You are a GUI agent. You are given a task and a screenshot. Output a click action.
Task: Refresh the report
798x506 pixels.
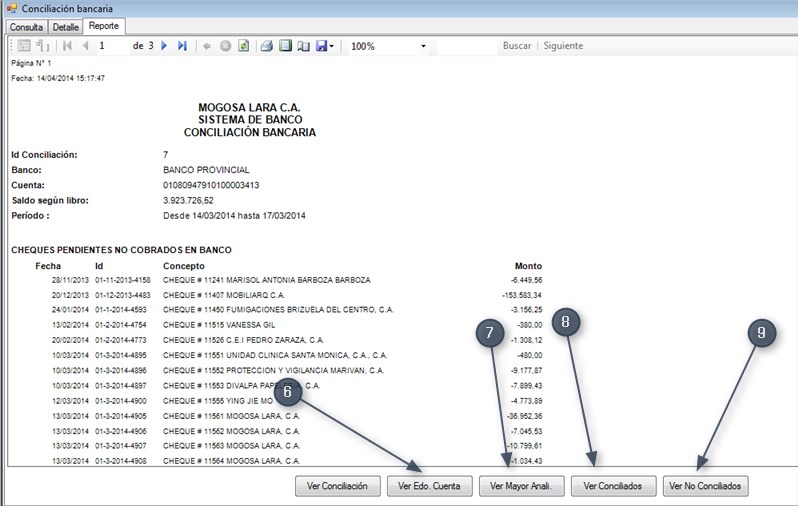(x=244, y=46)
